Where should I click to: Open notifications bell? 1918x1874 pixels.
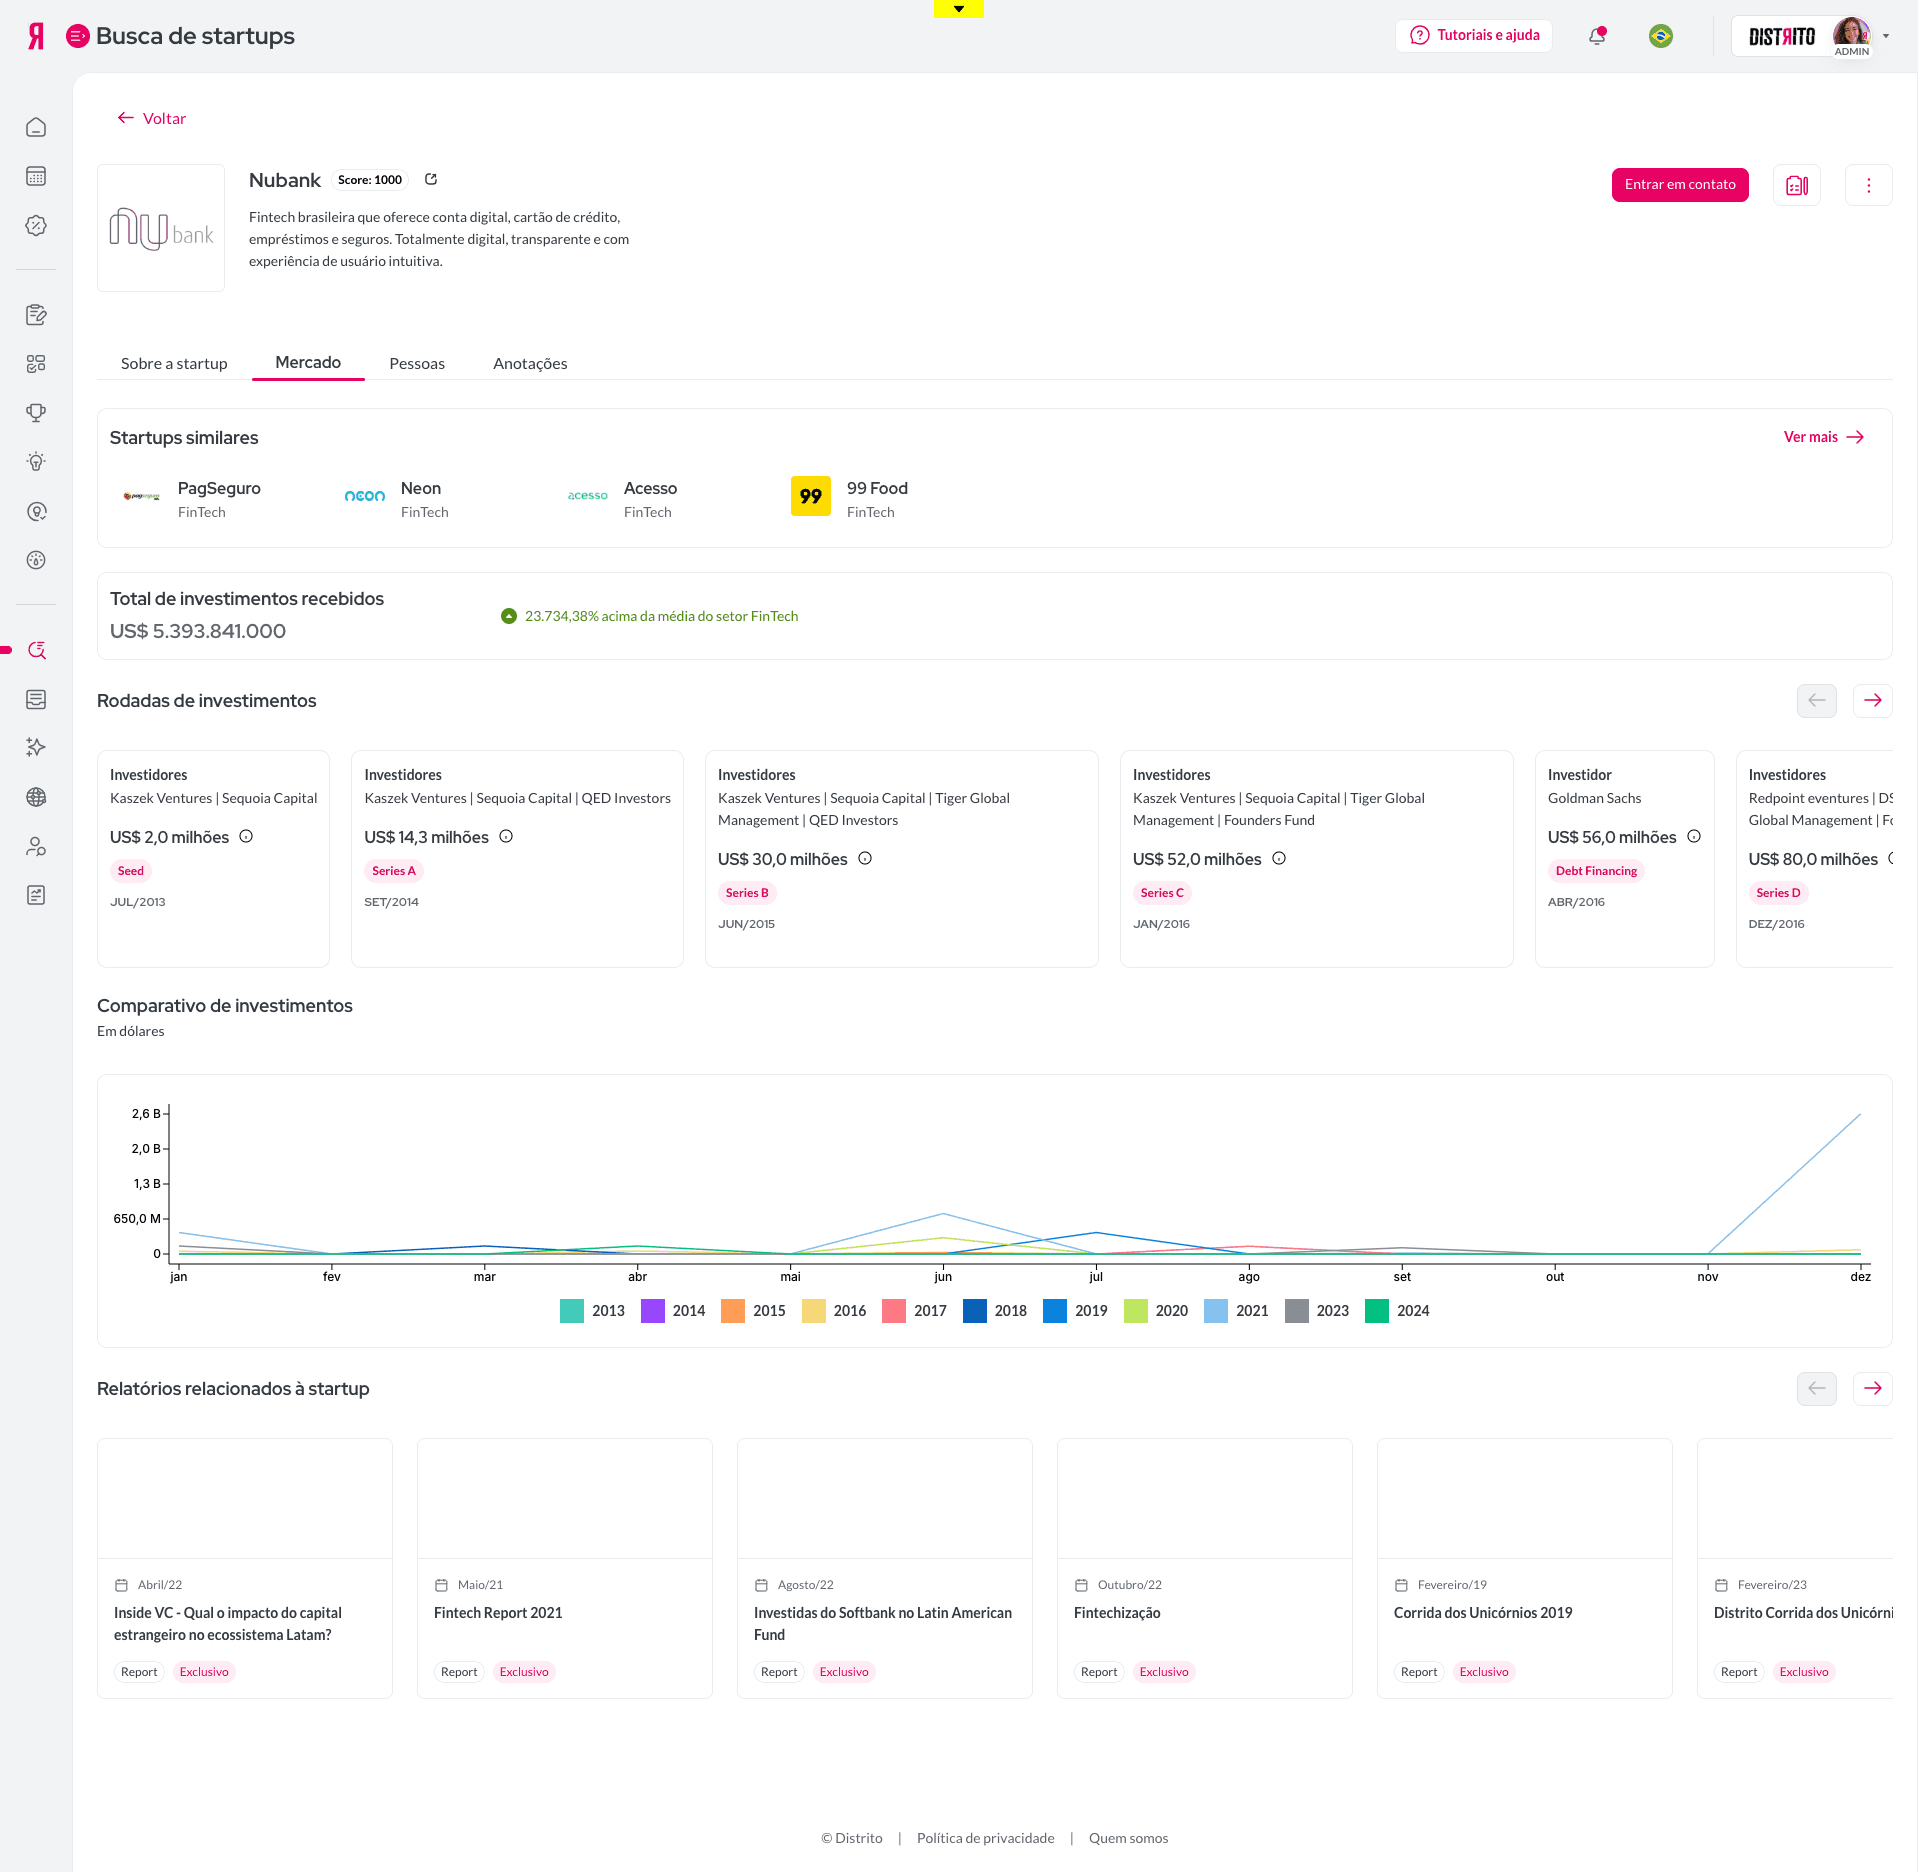pos(1597,36)
